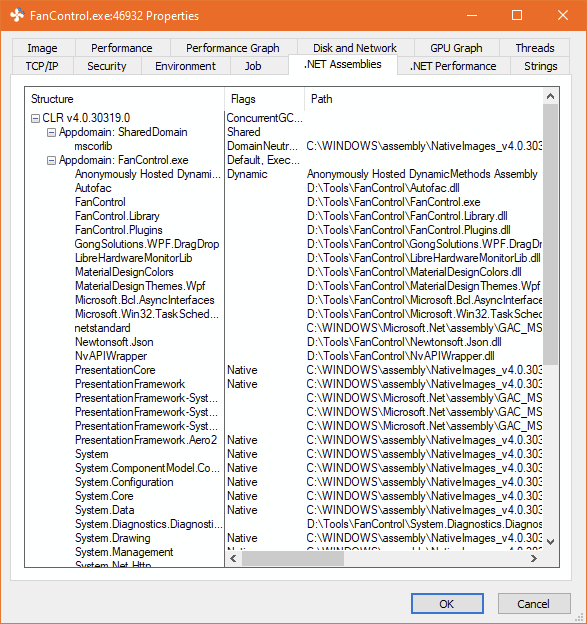Select Anonymously Hosted Dynamic assembly row
587x624 pixels.
coord(148,174)
